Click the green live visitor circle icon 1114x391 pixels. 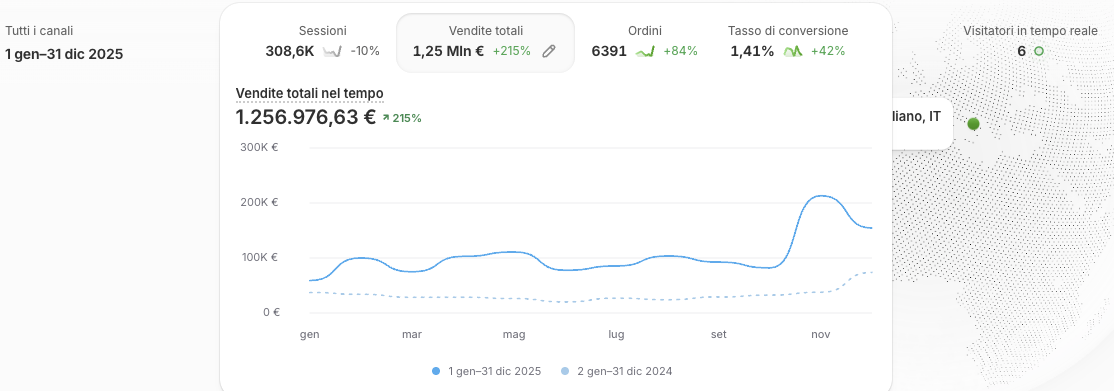(1039, 51)
